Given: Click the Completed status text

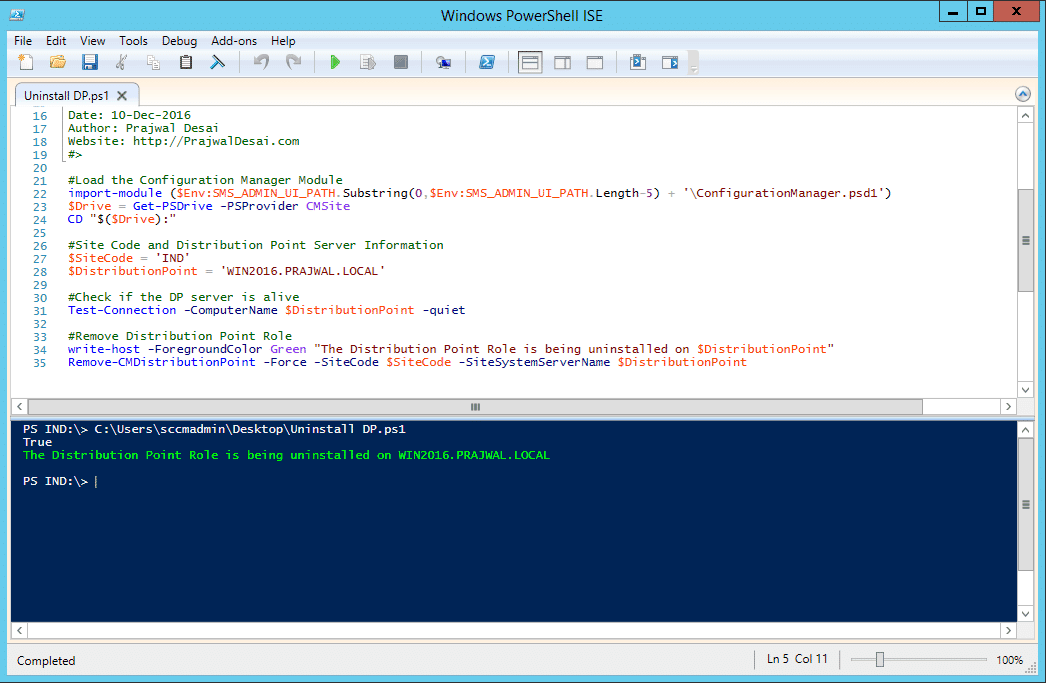Looking at the screenshot, I should pyautogui.click(x=46, y=660).
